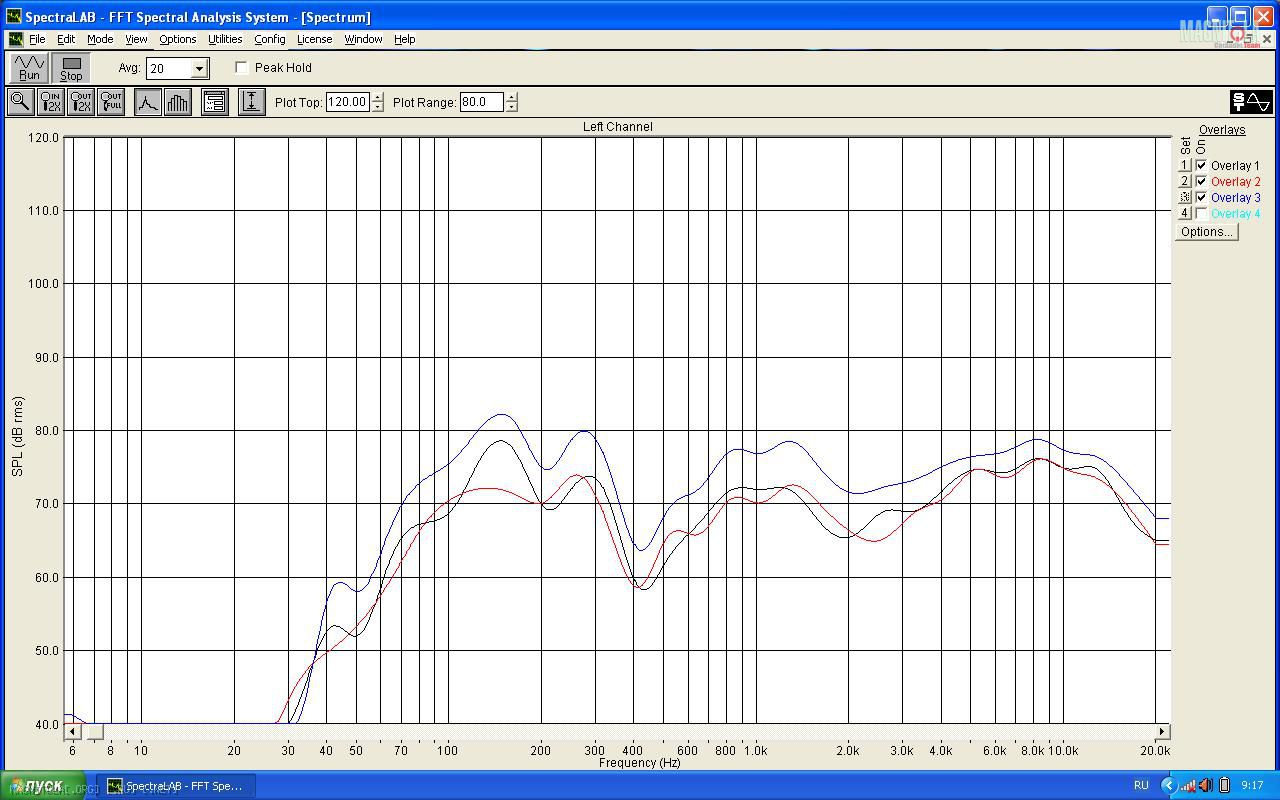Open the Avg dropdown list

pyautogui.click(x=199, y=69)
